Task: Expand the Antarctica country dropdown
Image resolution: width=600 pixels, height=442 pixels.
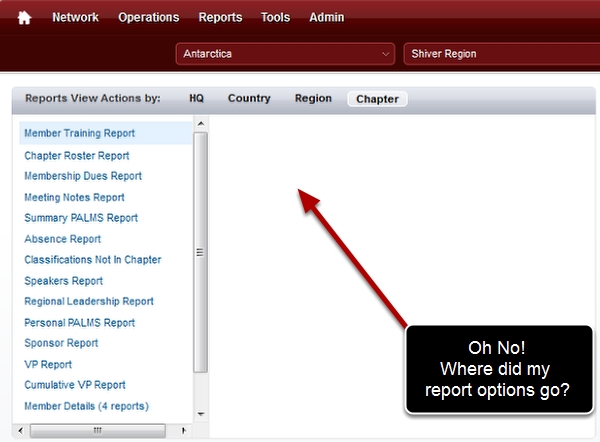Action: point(285,54)
